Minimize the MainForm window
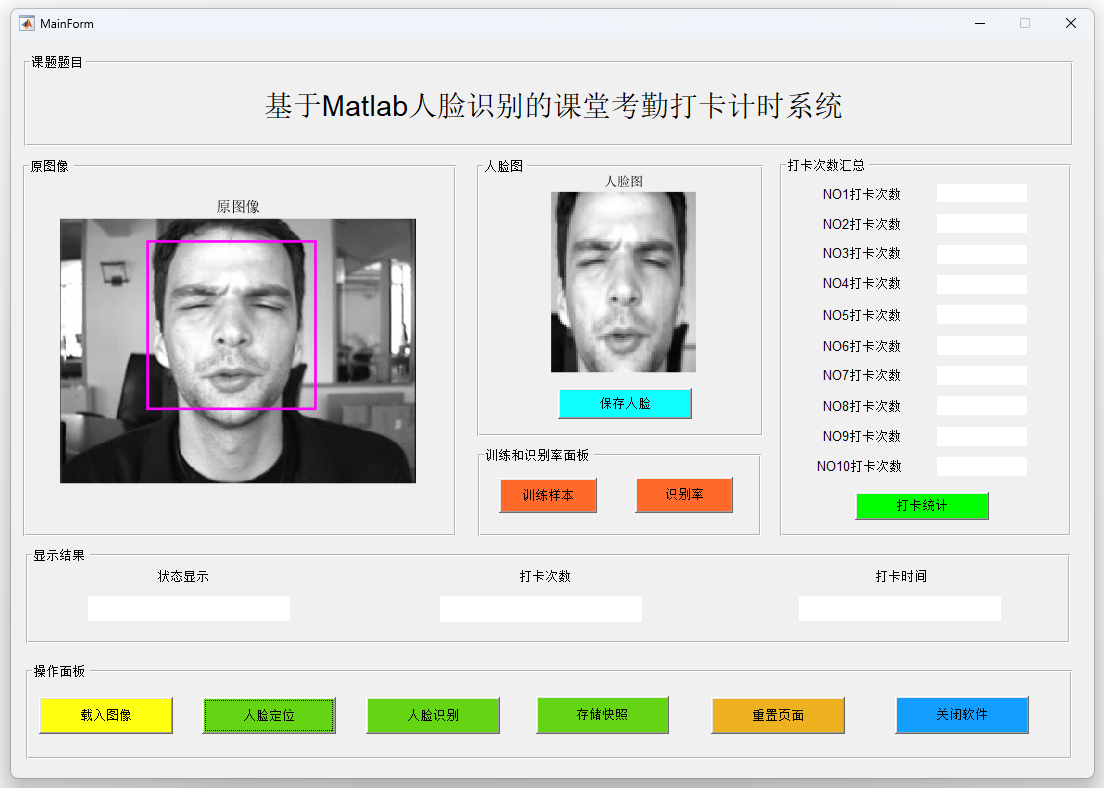Image resolution: width=1104 pixels, height=788 pixels. [979, 23]
